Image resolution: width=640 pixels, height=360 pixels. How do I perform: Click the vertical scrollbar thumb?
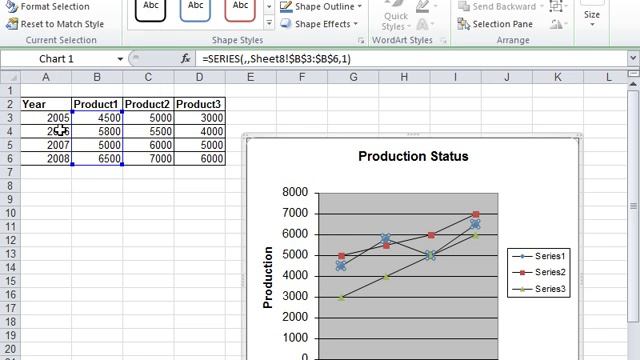pyautogui.click(x=633, y=206)
